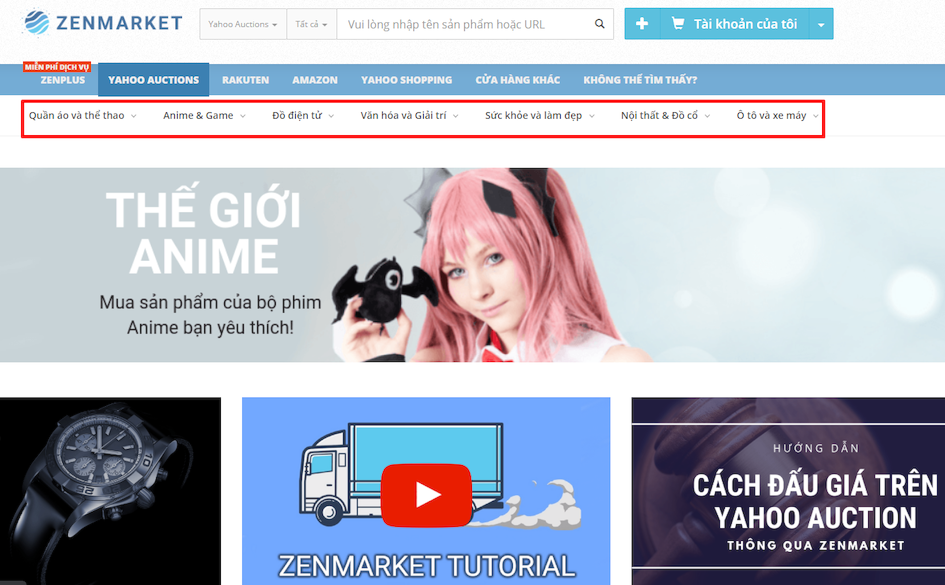Select the YAHOO AUCTIONS tab

click(x=154, y=80)
